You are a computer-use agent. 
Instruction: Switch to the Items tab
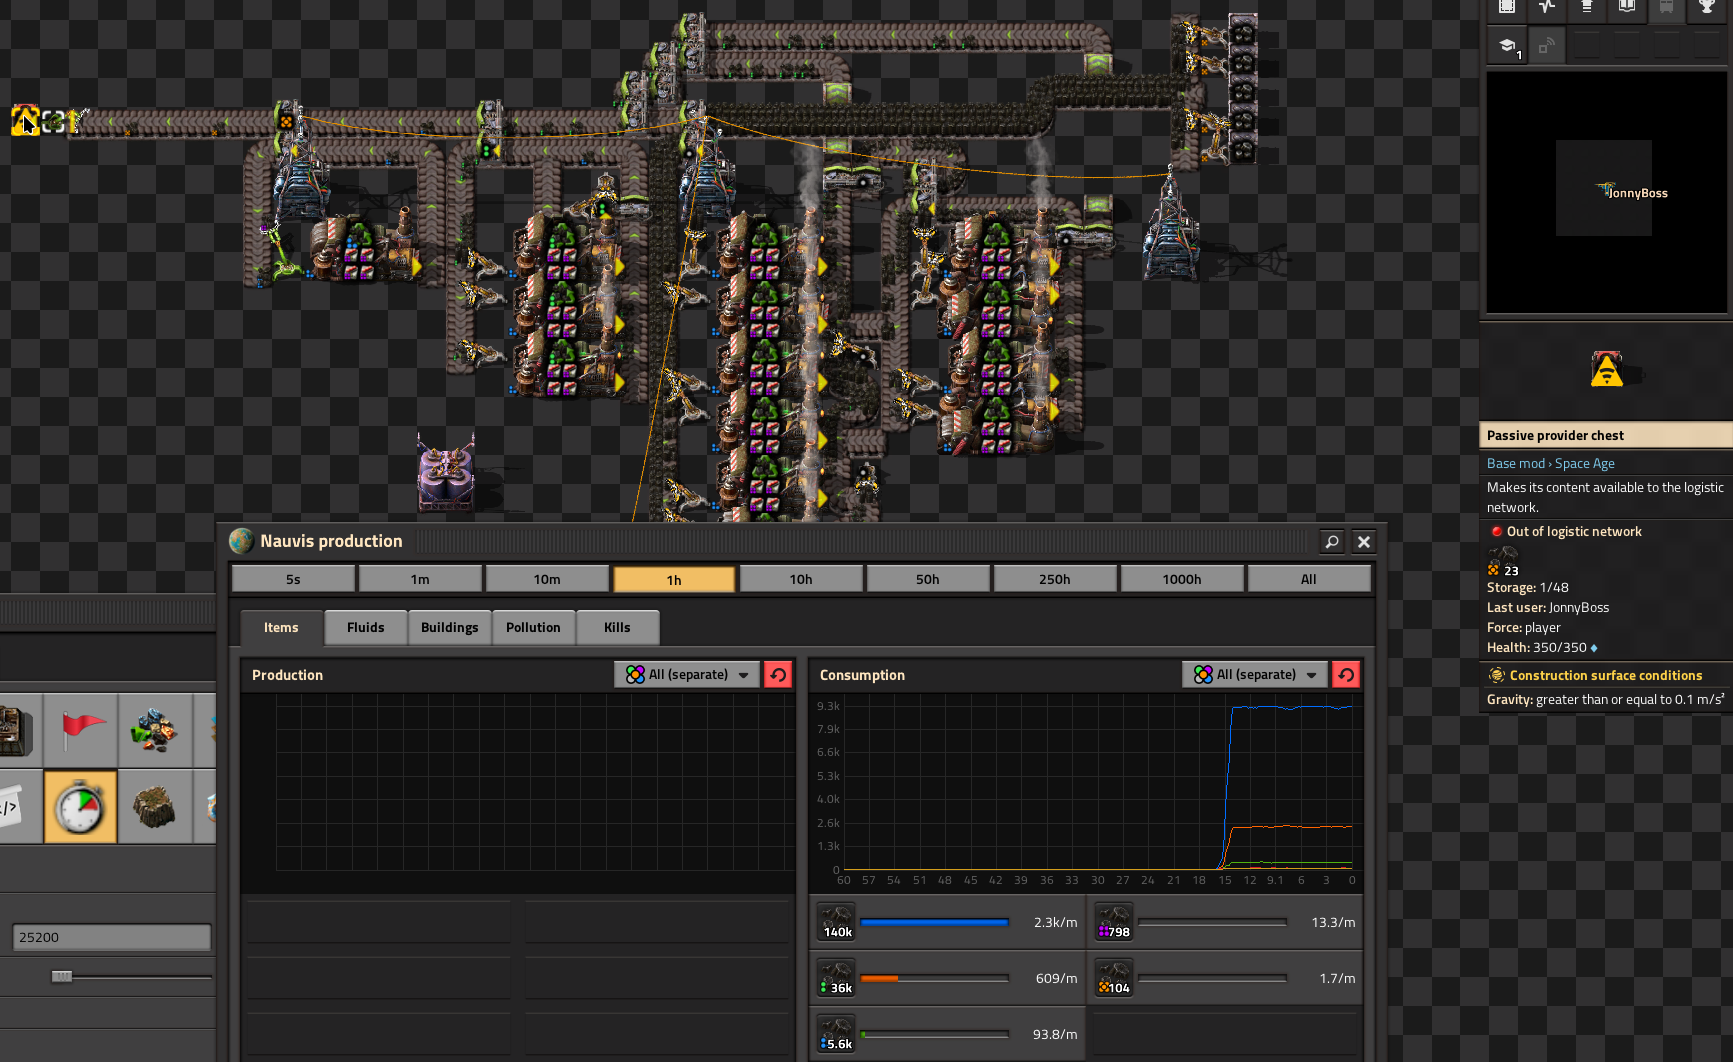click(x=282, y=628)
